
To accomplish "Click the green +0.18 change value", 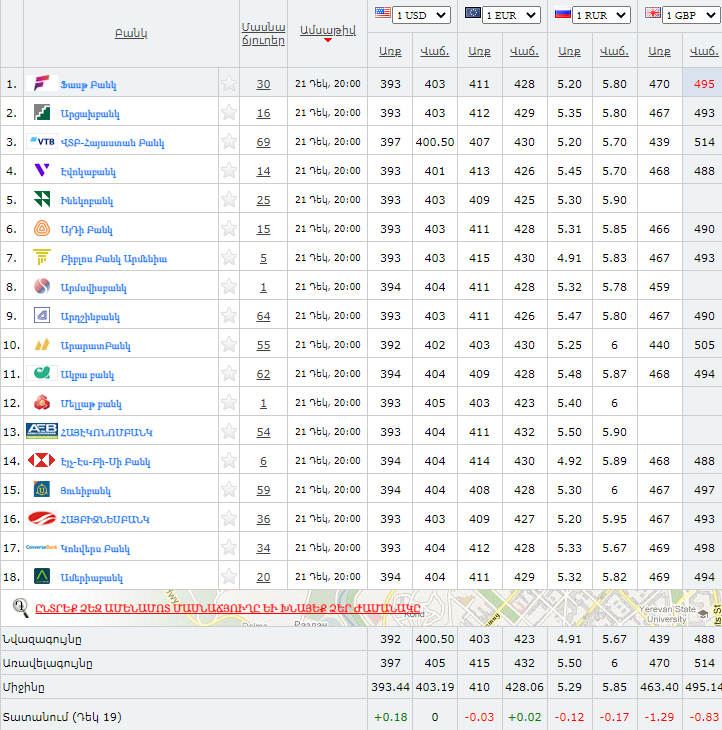I will (x=390, y=717).
